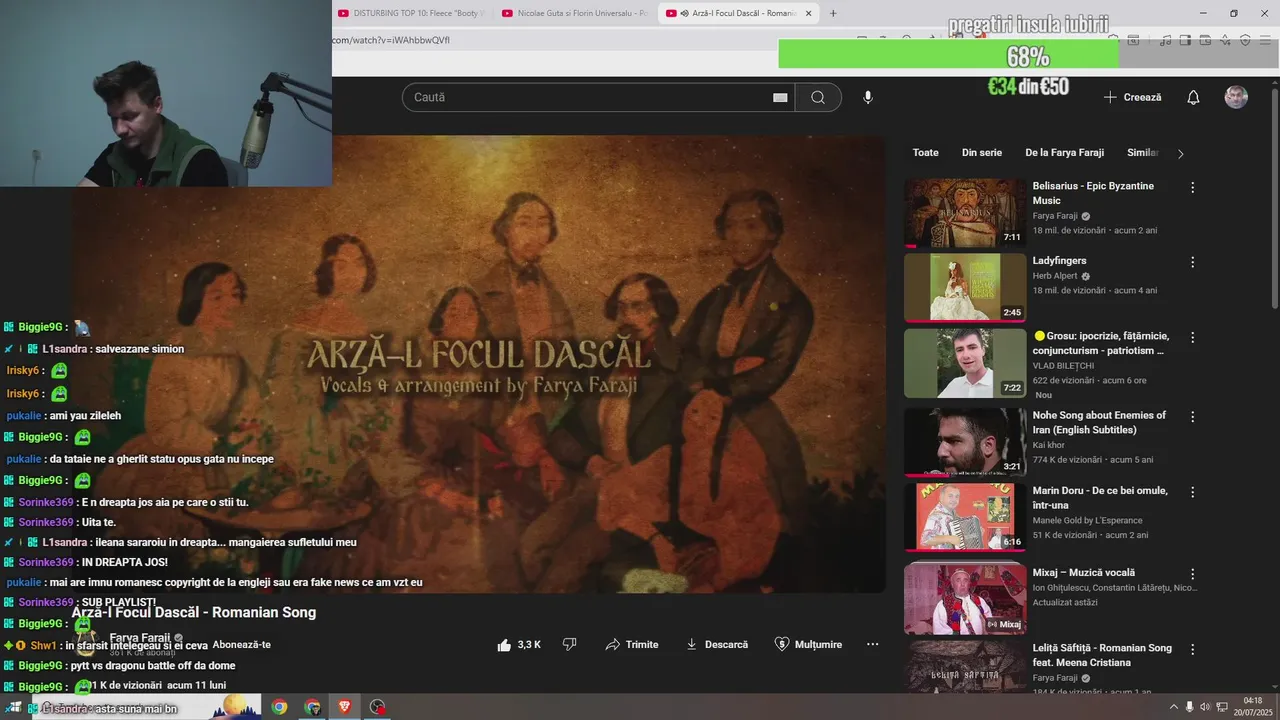Click Mixaj – Muzică vocală title
Viewport: 1280px width, 720px height.
pos(1084,573)
